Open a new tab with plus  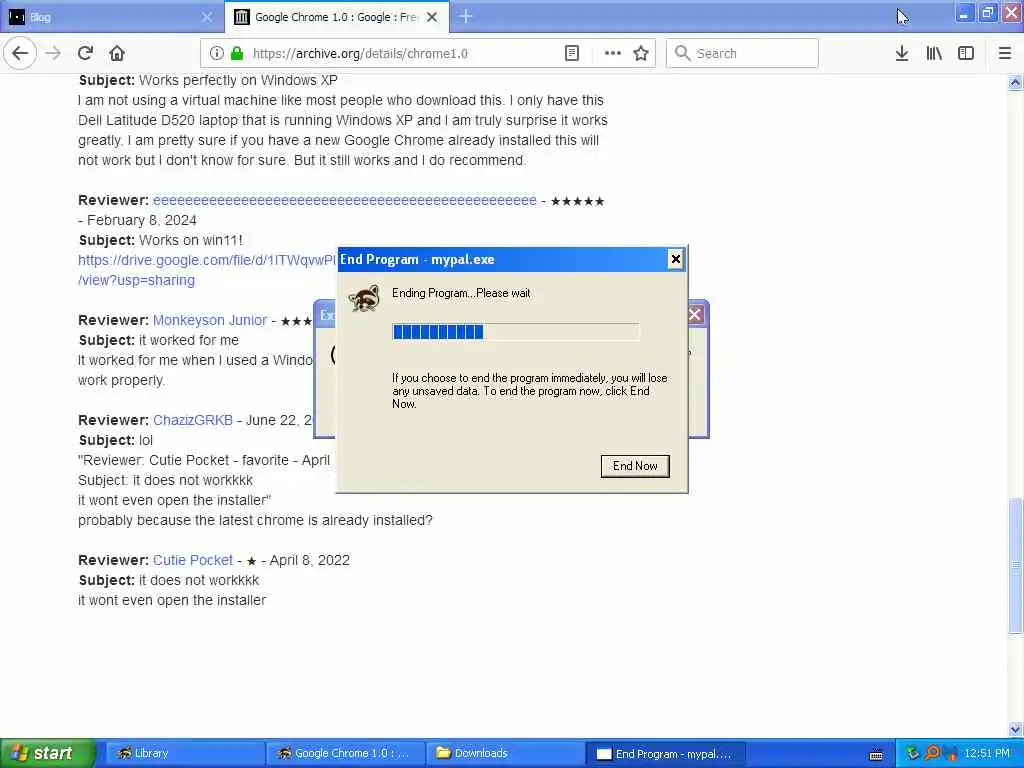(x=466, y=16)
